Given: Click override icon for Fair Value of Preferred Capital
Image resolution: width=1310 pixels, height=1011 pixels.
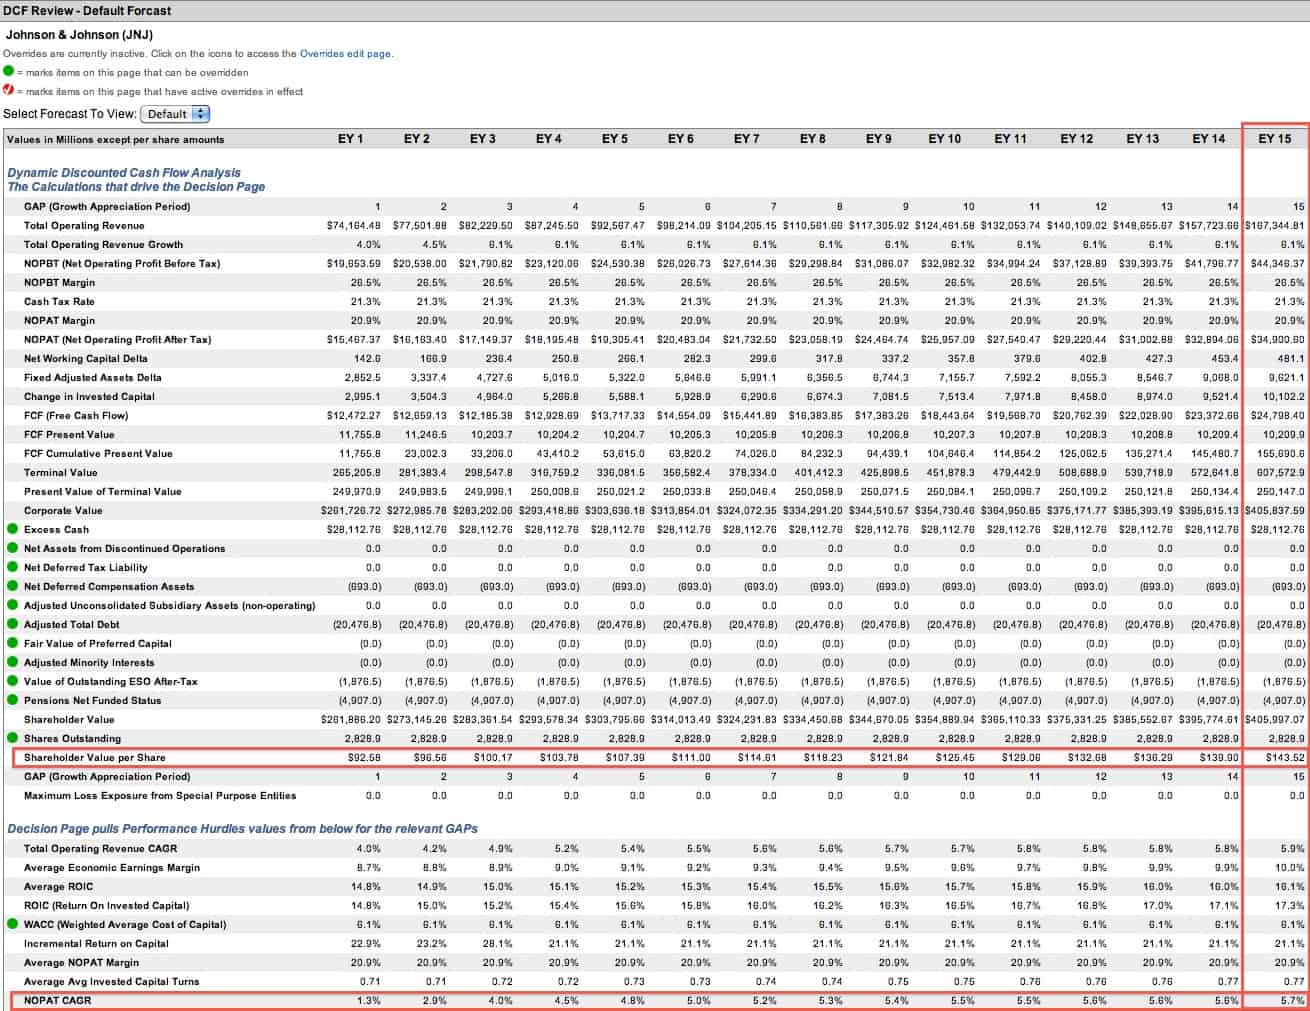Looking at the screenshot, I should point(12,643).
